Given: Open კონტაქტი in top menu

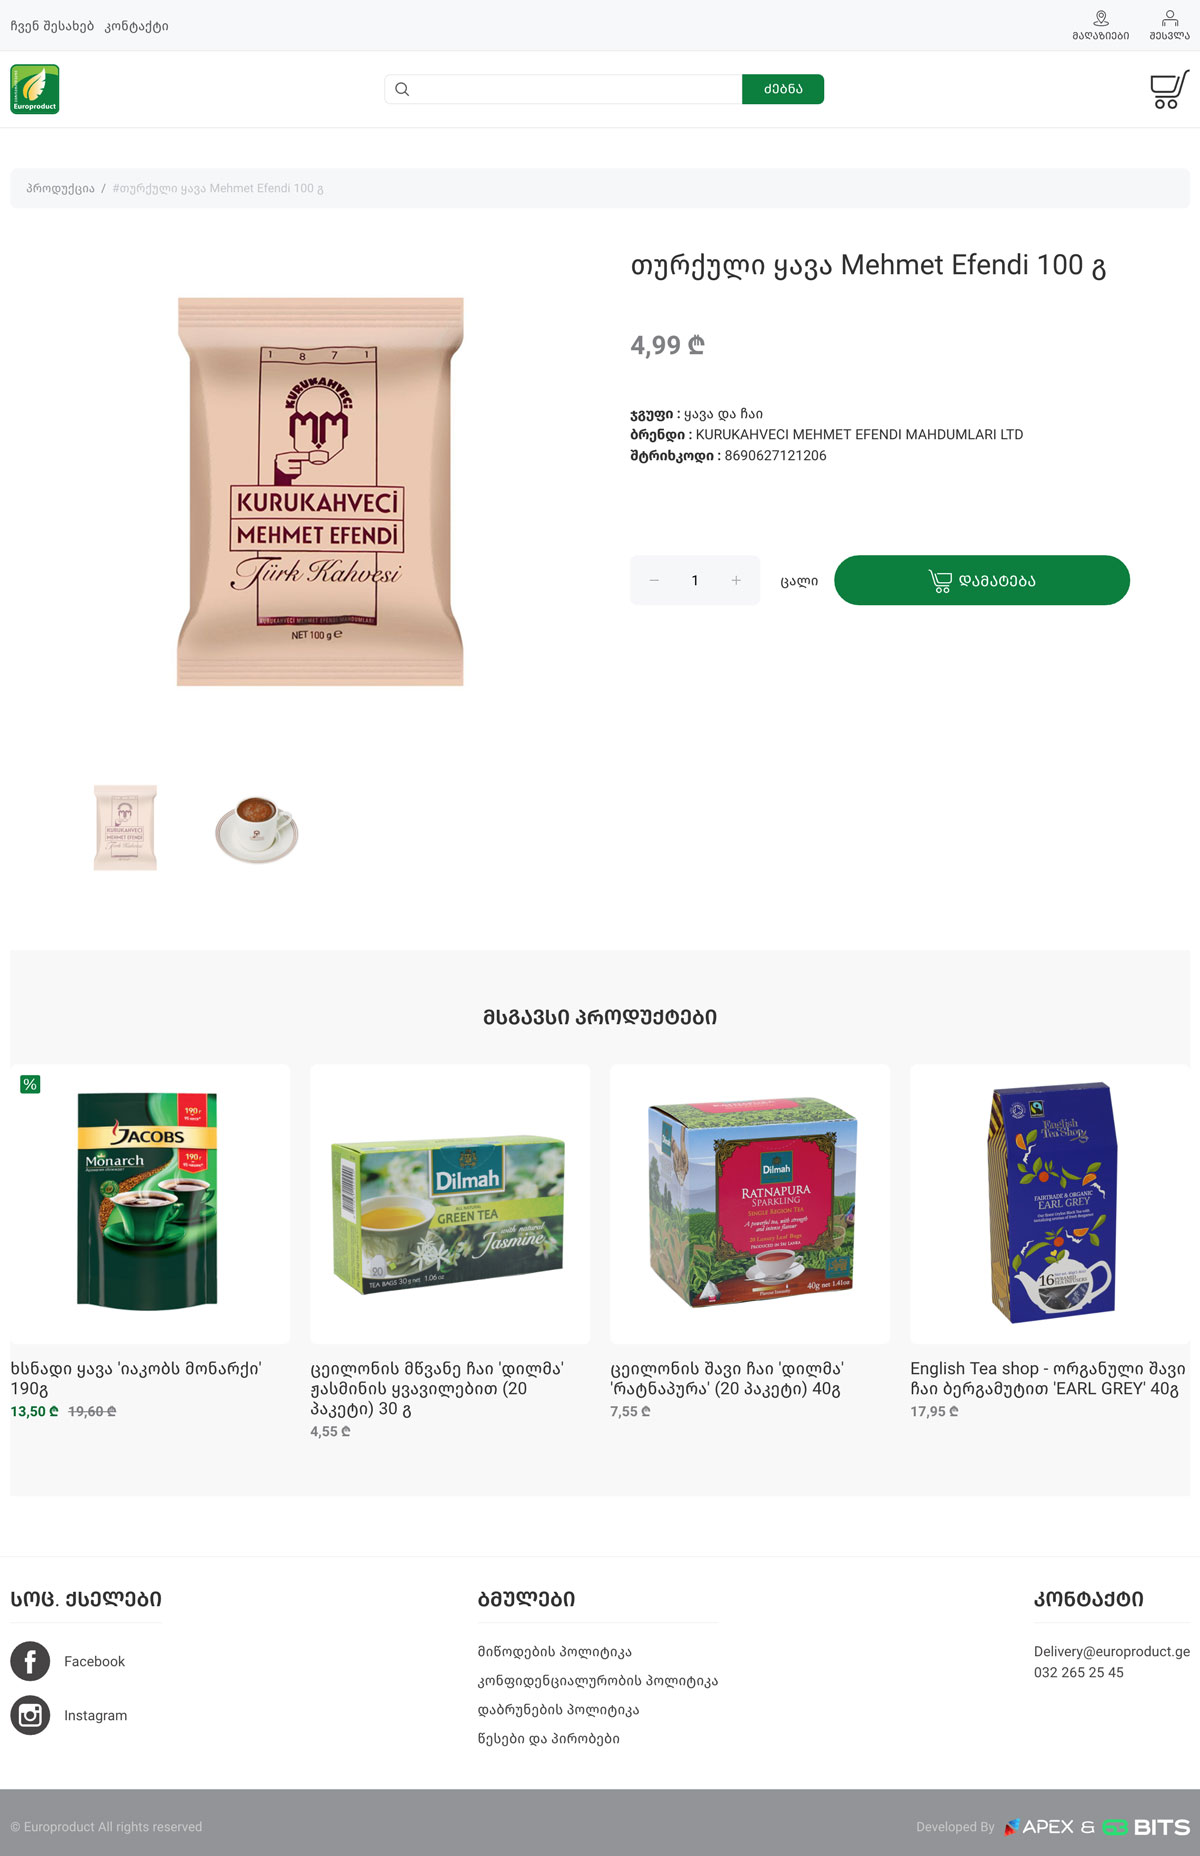Looking at the screenshot, I should coord(137,26).
